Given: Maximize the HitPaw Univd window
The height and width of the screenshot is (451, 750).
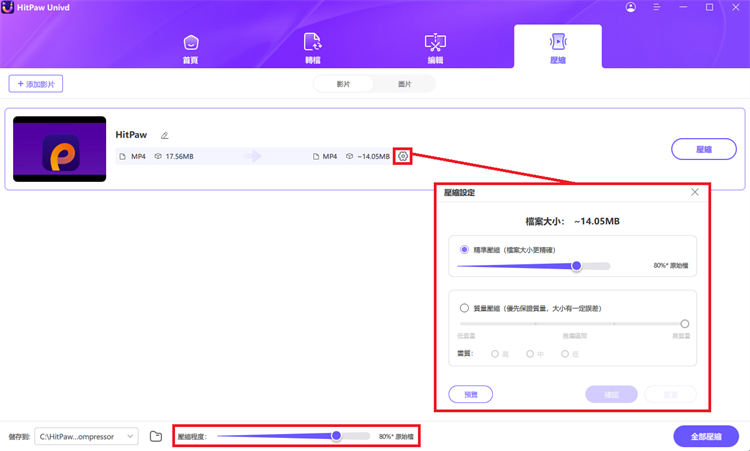Looking at the screenshot, I should pyautogui.click(x=709, y=7).
